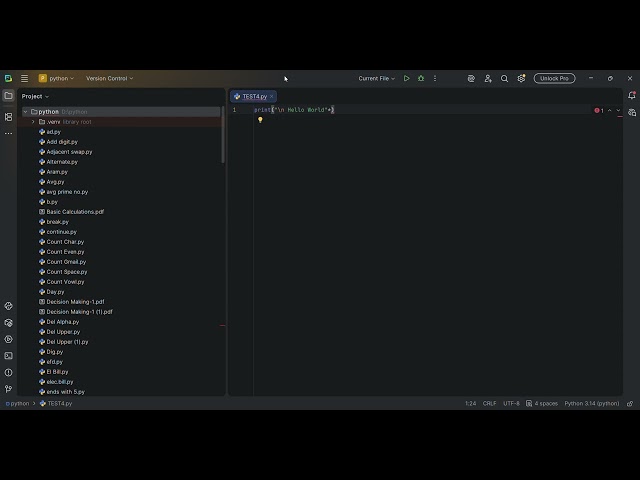640x480 pixels.
Task: Open Version Control dropdown
Action: point(109,78)
